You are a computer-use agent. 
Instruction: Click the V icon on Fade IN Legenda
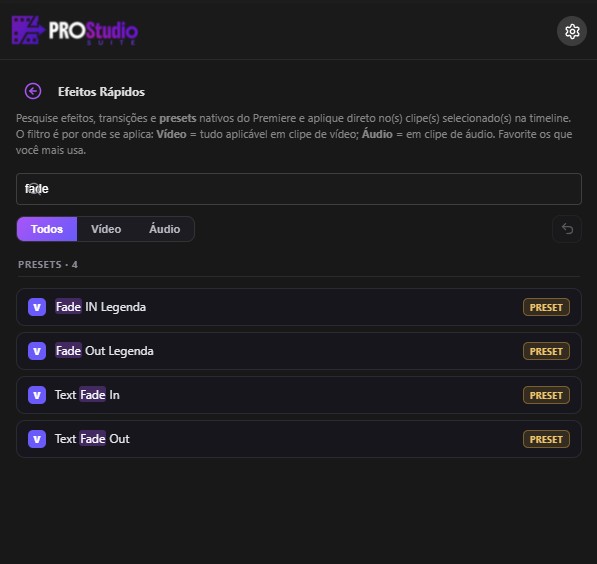coord(37,307)
